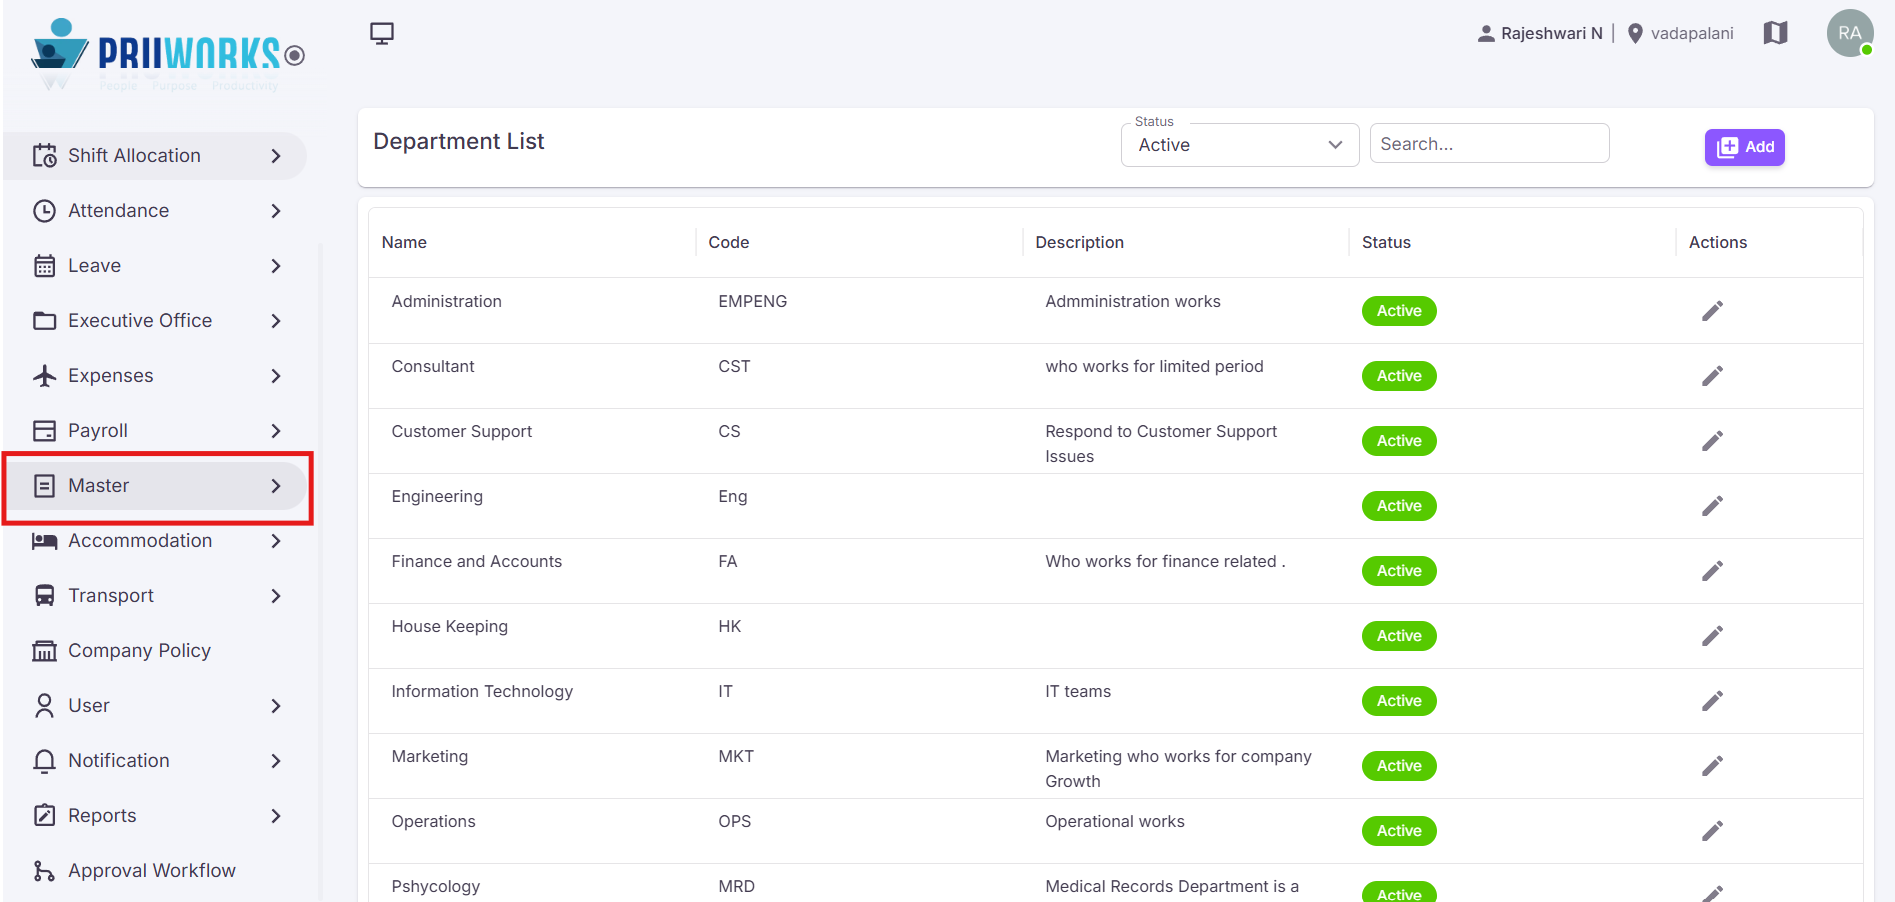Edit the Information Technology department
The height and width of the screenshot is (902, 1895).
pos(1712,701)
